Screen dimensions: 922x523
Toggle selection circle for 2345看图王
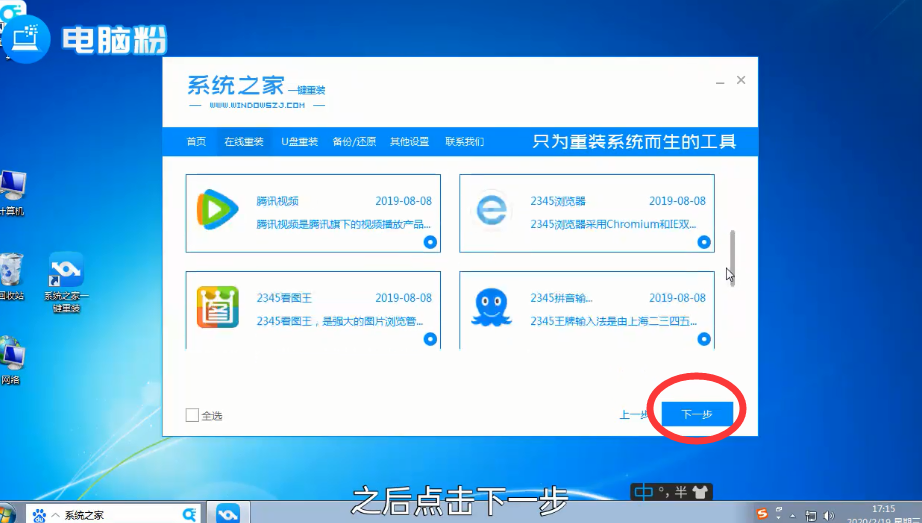pyautogui.click(x=430, y=339)
